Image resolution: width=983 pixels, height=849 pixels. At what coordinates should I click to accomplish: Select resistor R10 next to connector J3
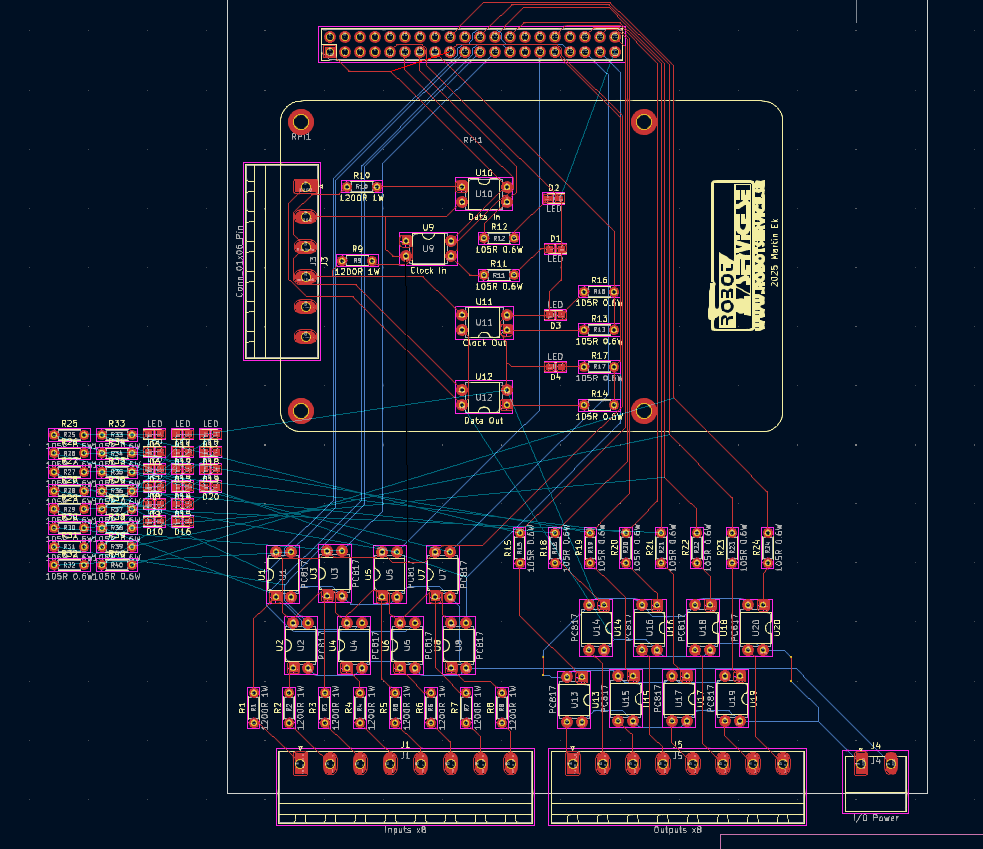pos(361,187)
